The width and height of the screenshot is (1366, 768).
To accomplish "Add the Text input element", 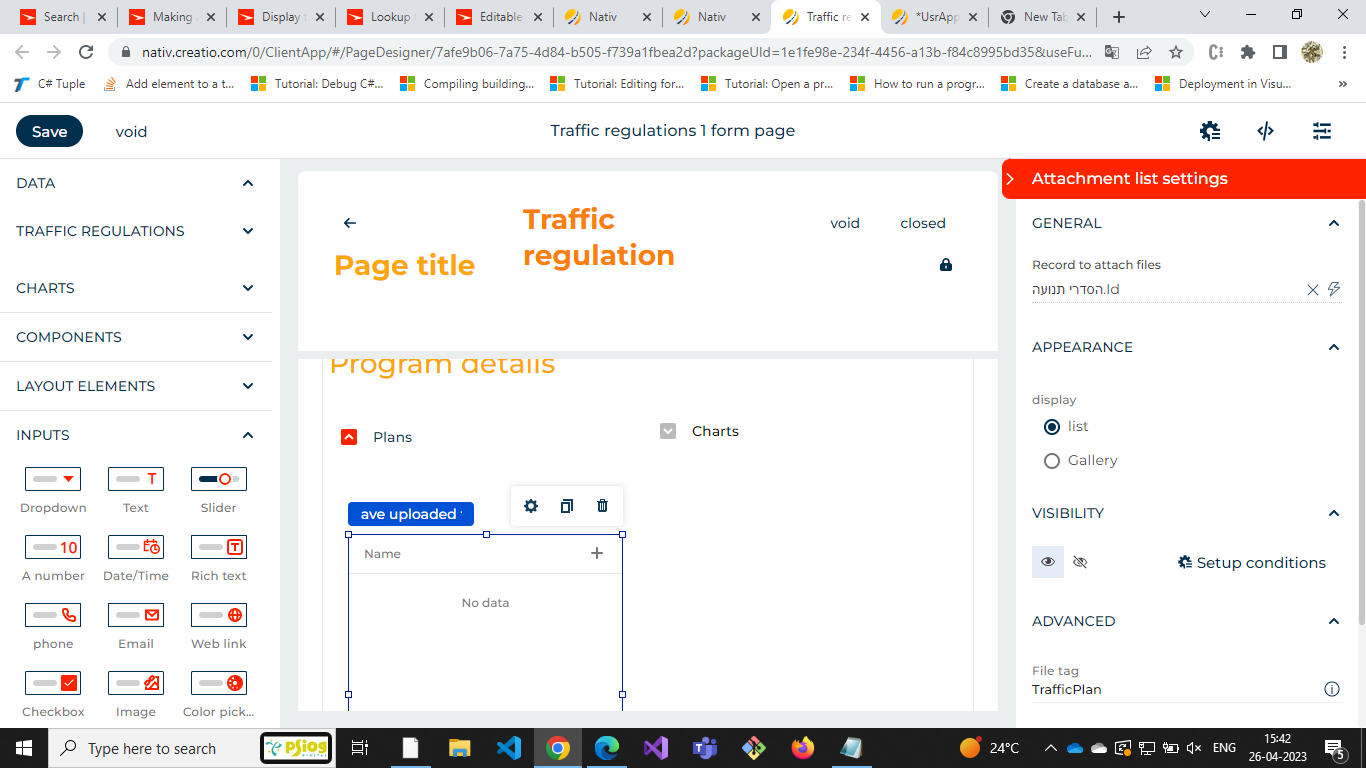I will point(136,490).
